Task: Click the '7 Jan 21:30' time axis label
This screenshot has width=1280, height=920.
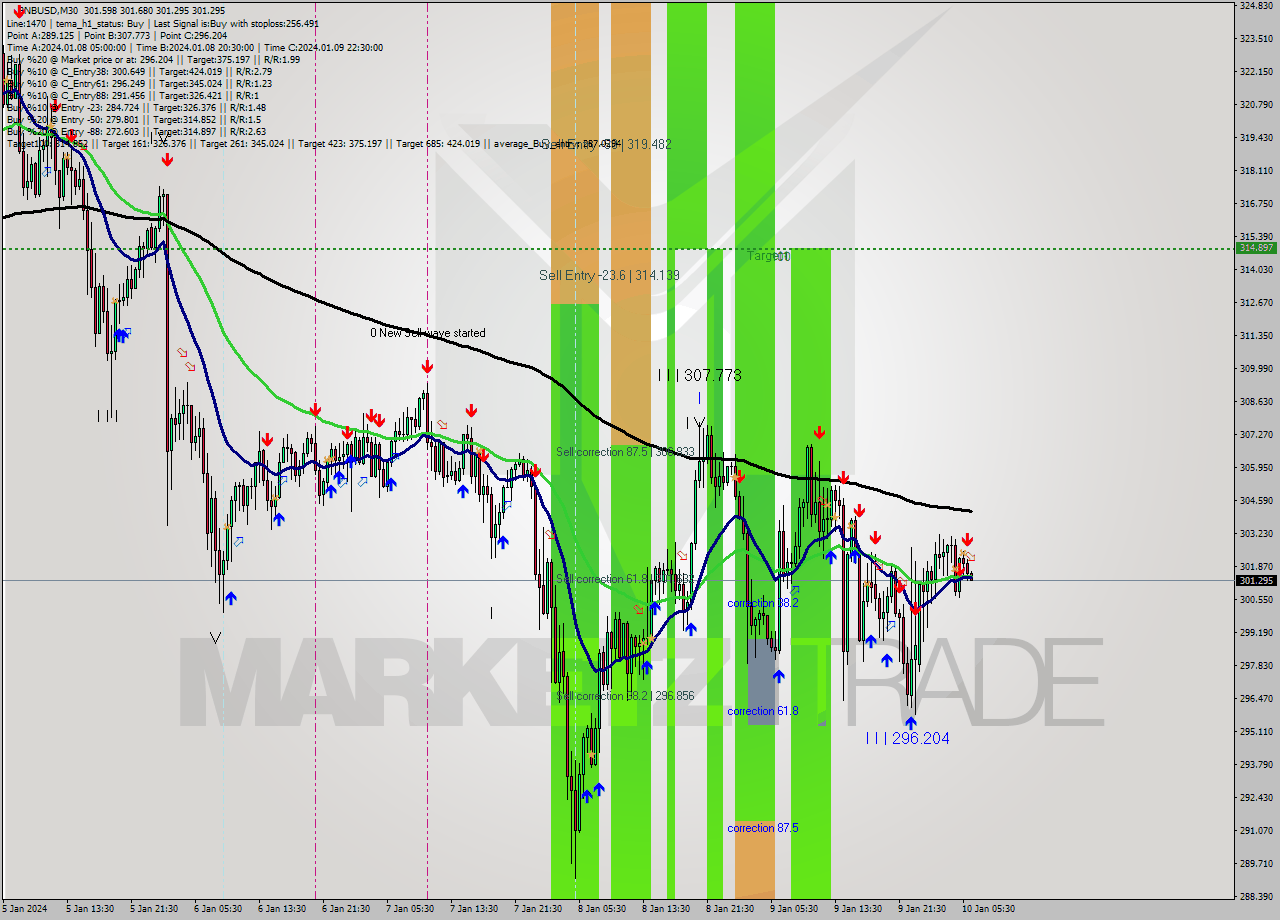Action: 538,909
